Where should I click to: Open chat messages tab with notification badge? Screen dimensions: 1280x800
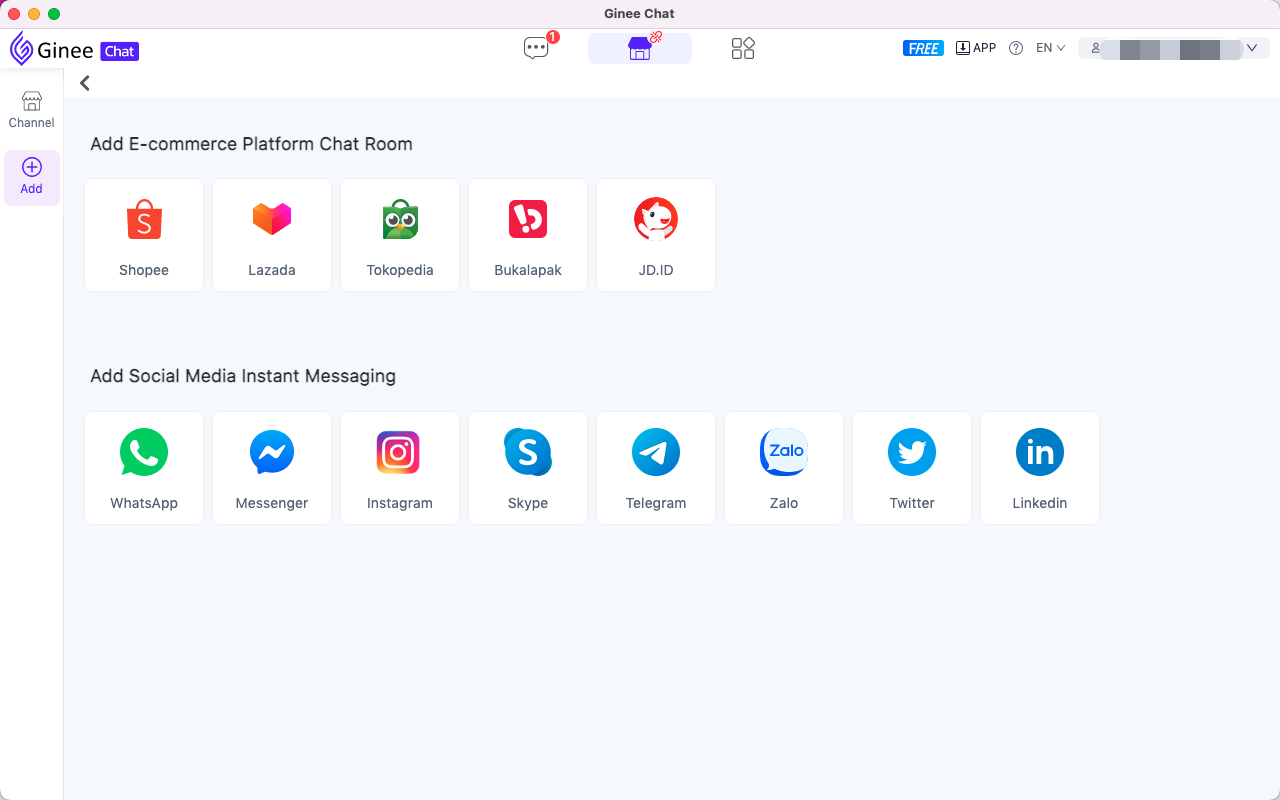[538, 48]
